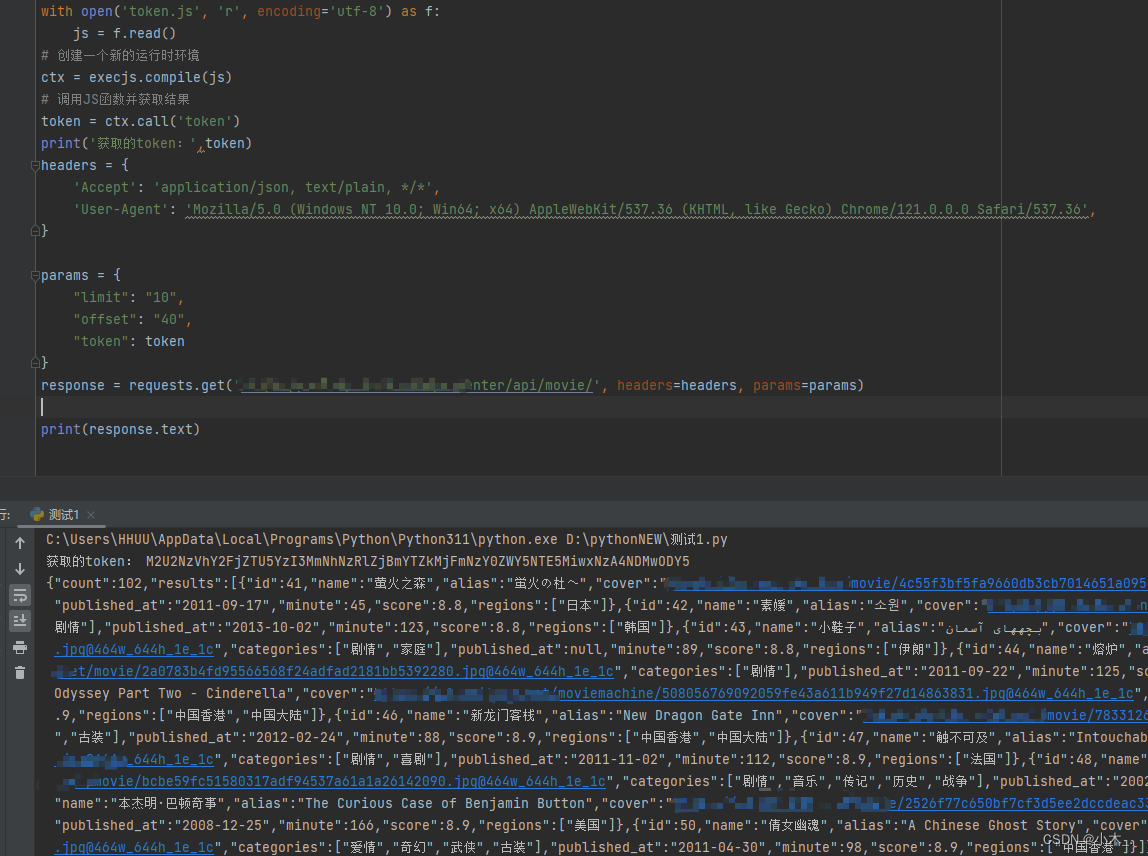Open the api/movie/ URL in requests.get
This screenshot has height=856, width=1148.
[x=416, y=385]
